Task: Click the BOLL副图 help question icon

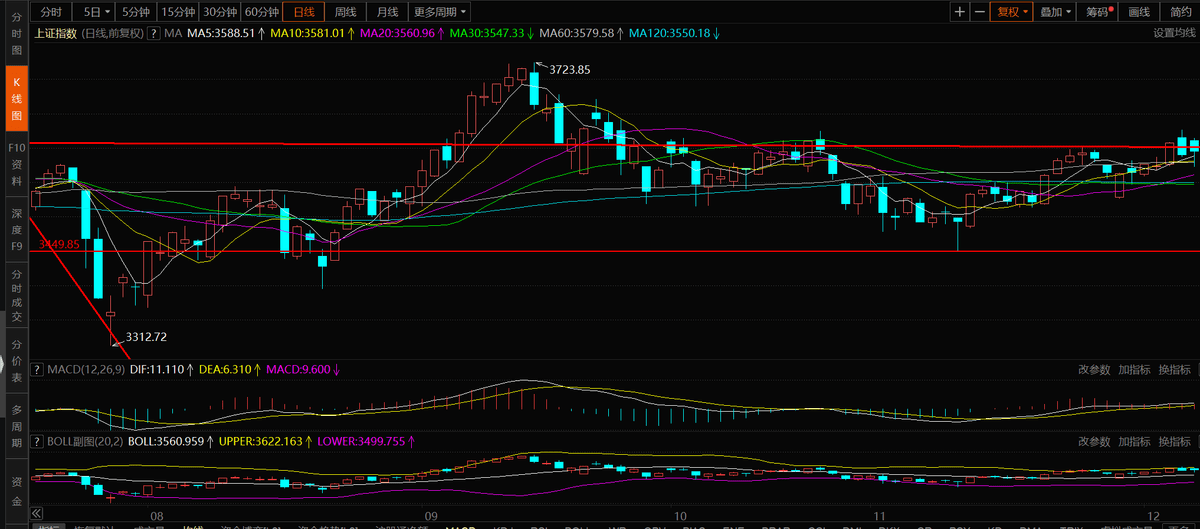Action: pyautogui.click(x=39, y=441)
